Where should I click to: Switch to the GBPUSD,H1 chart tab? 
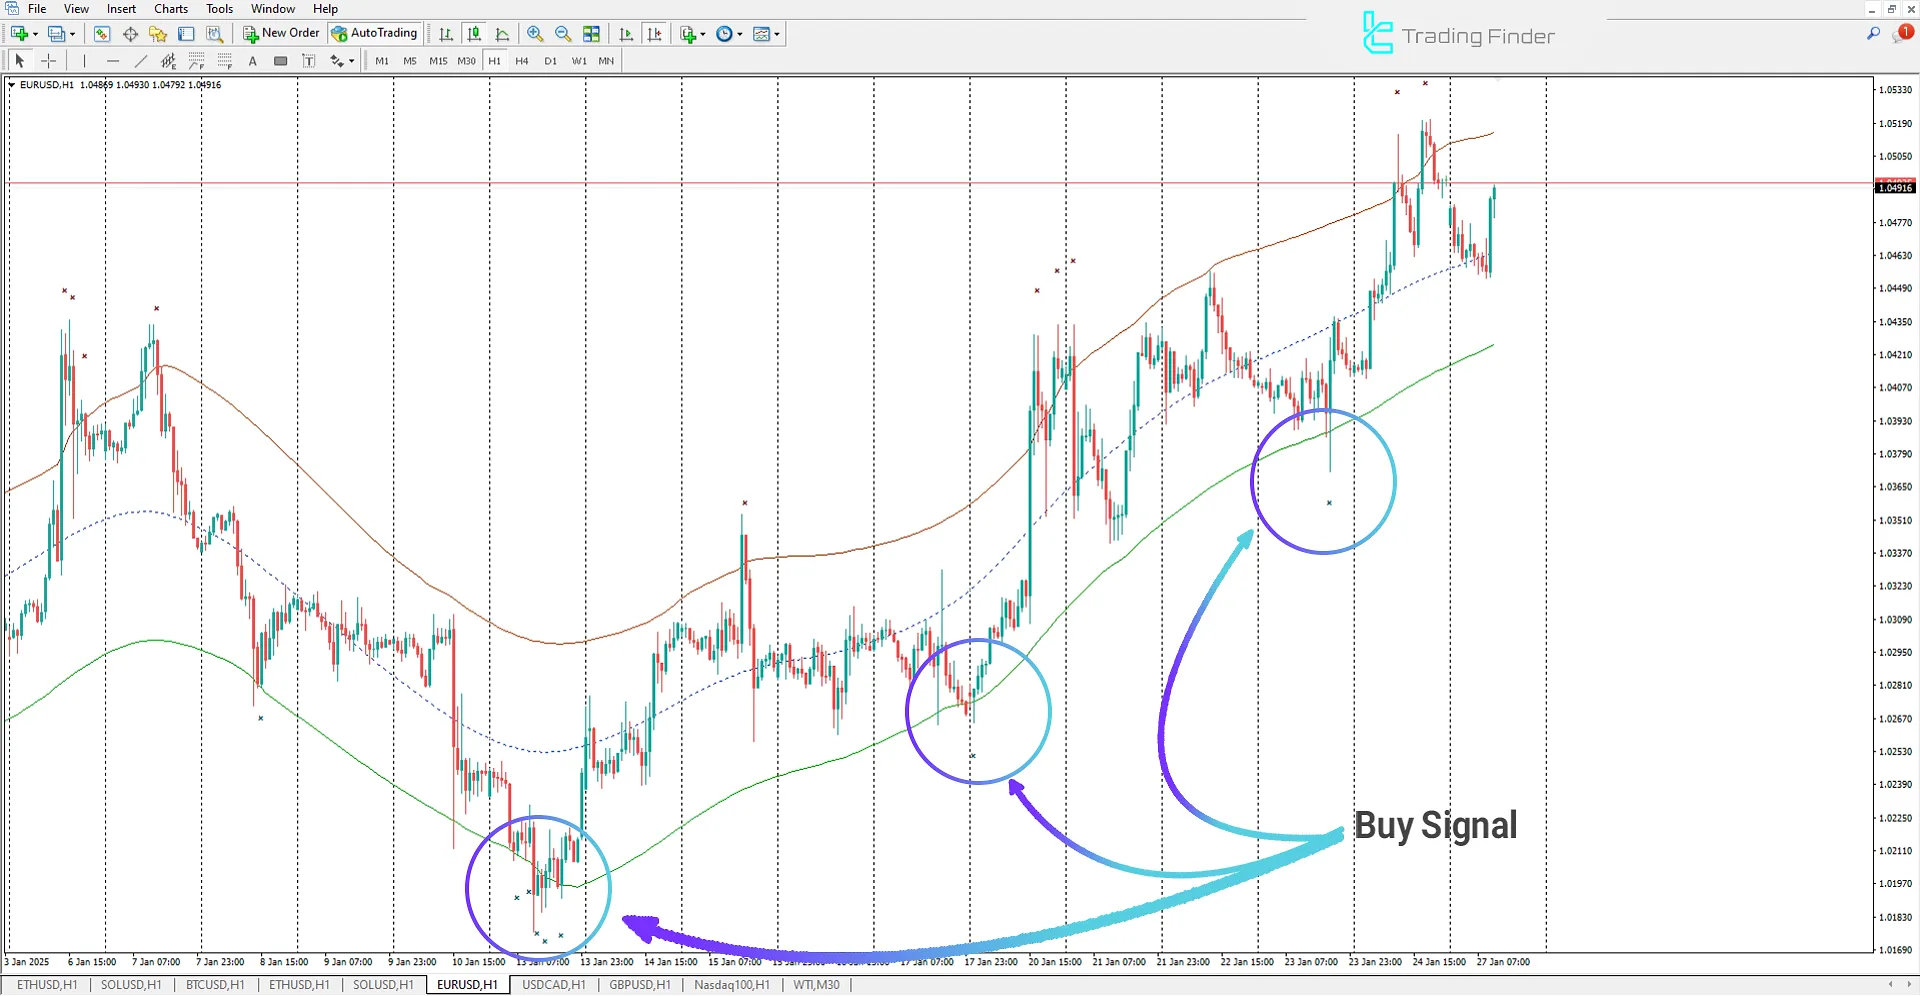[x=639, y=985]
